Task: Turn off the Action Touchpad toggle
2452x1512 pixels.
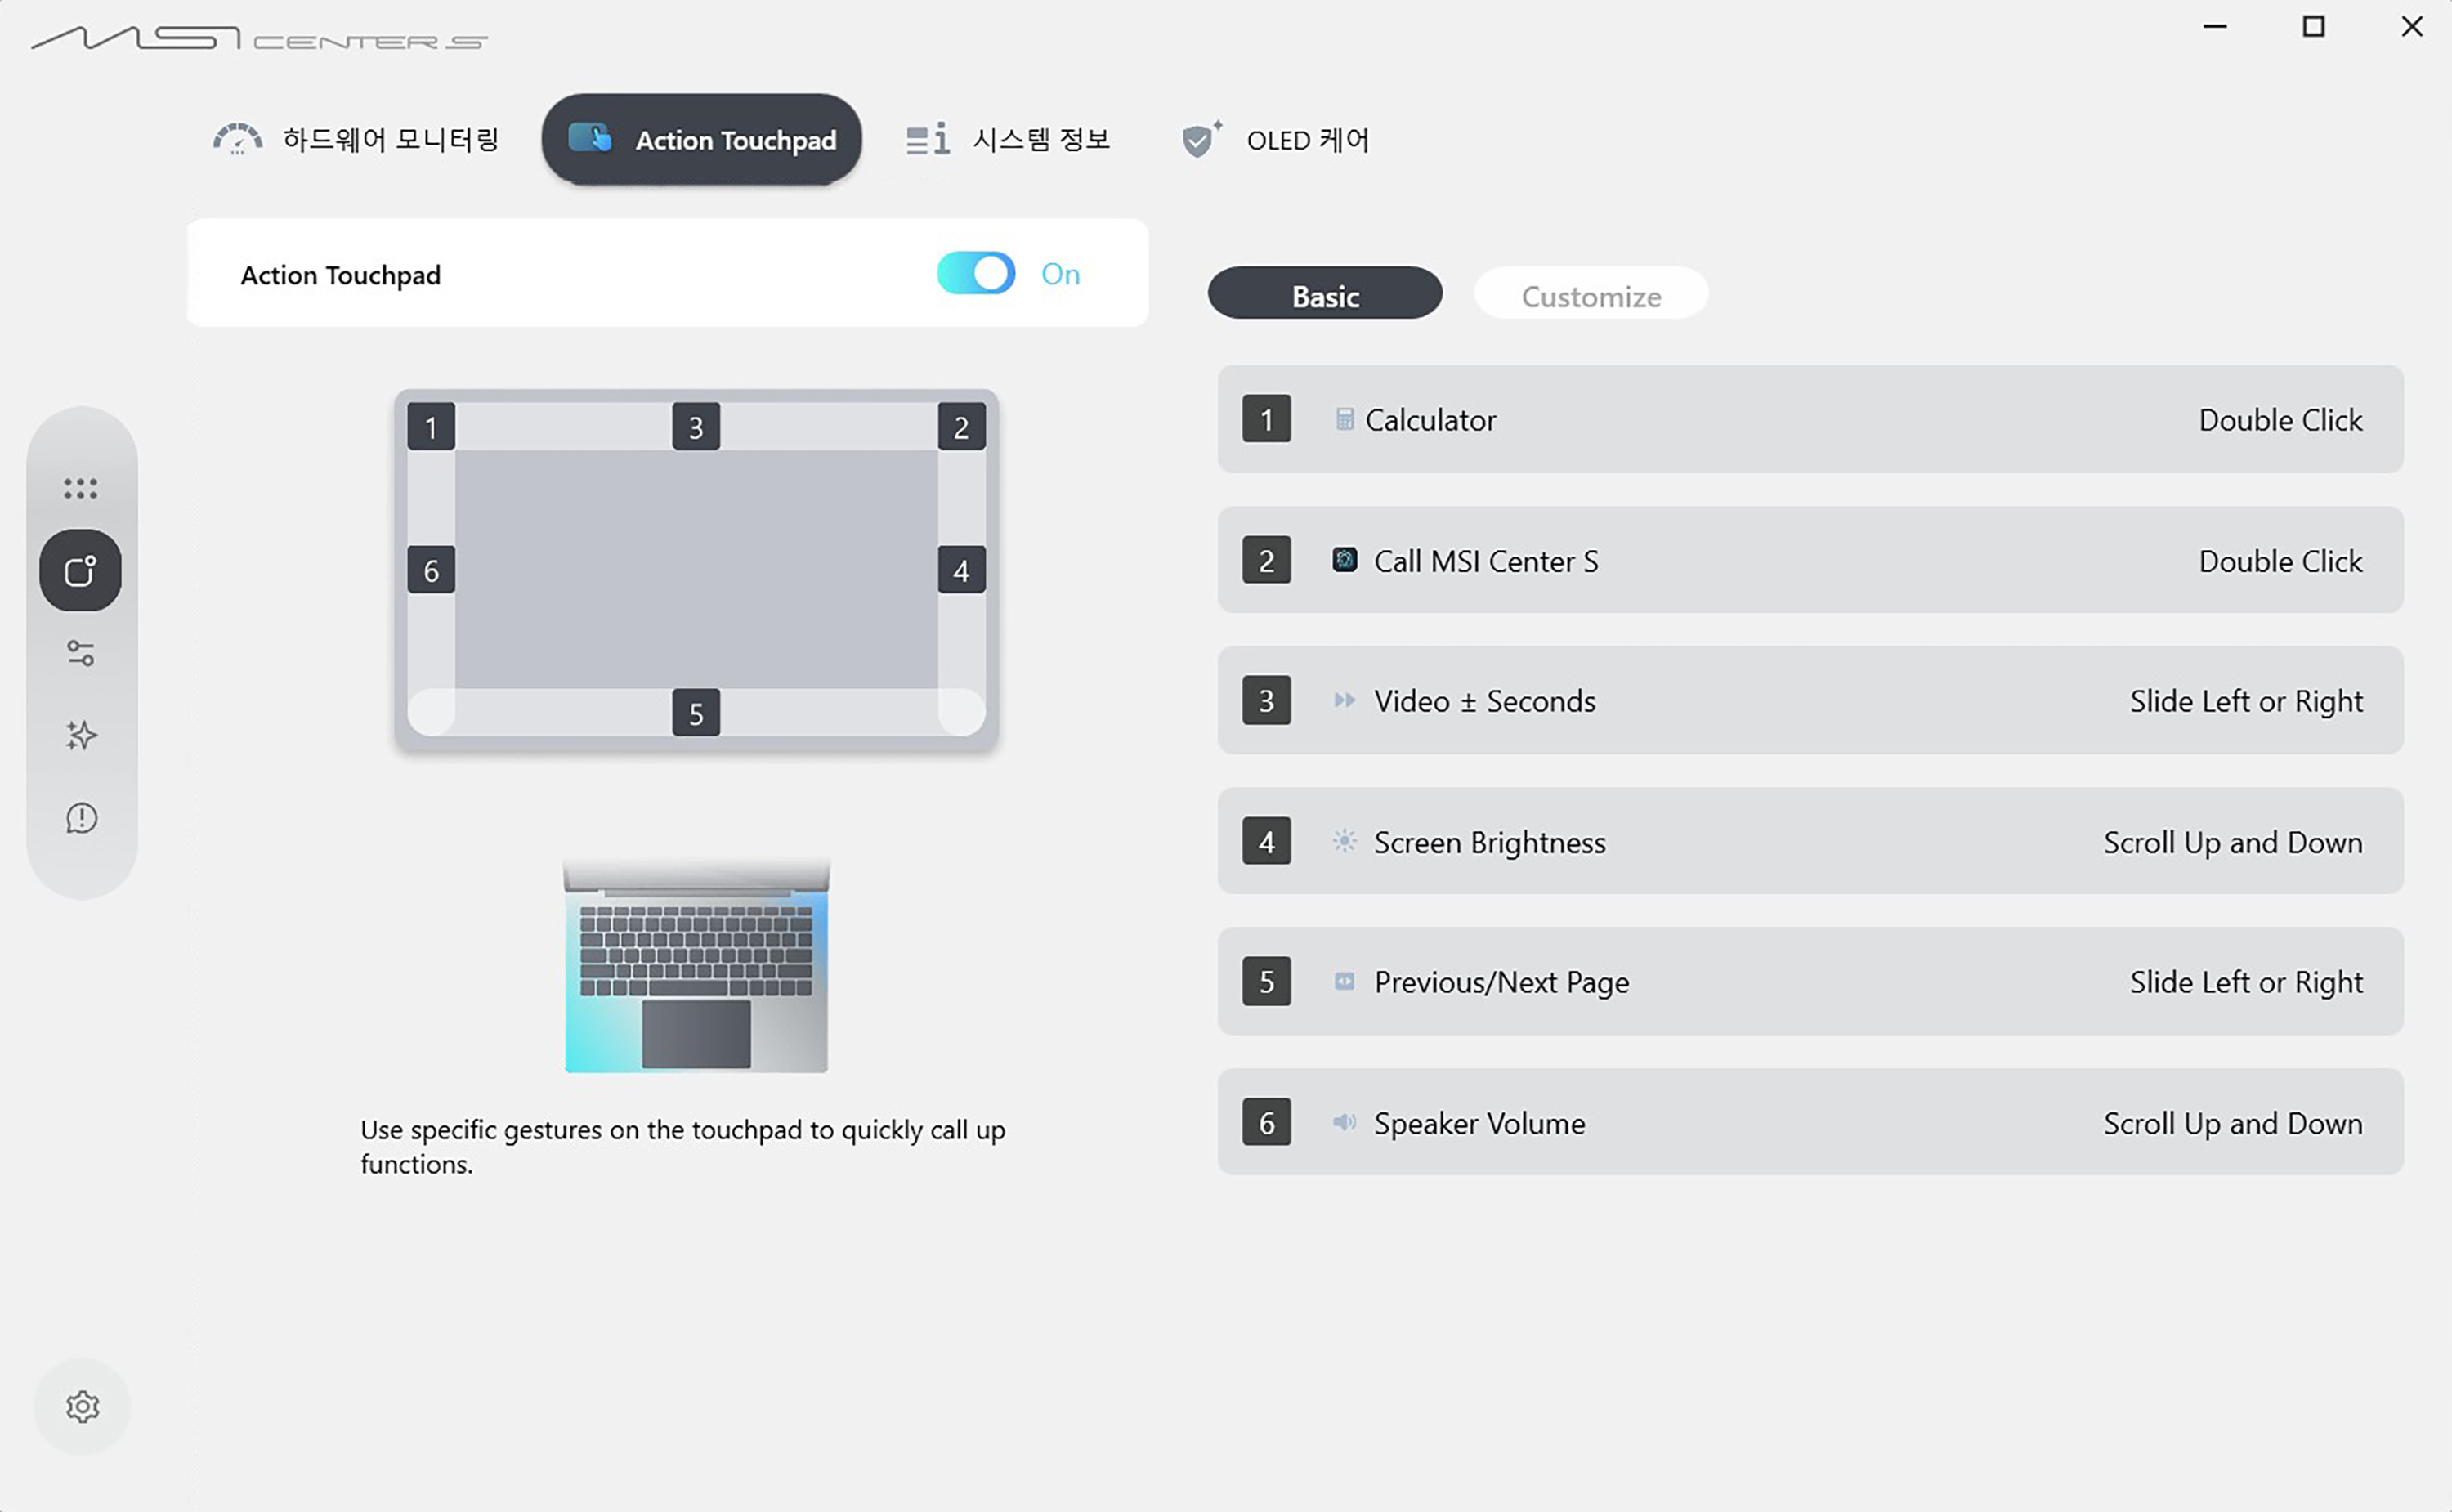Action: pos(976,273)
